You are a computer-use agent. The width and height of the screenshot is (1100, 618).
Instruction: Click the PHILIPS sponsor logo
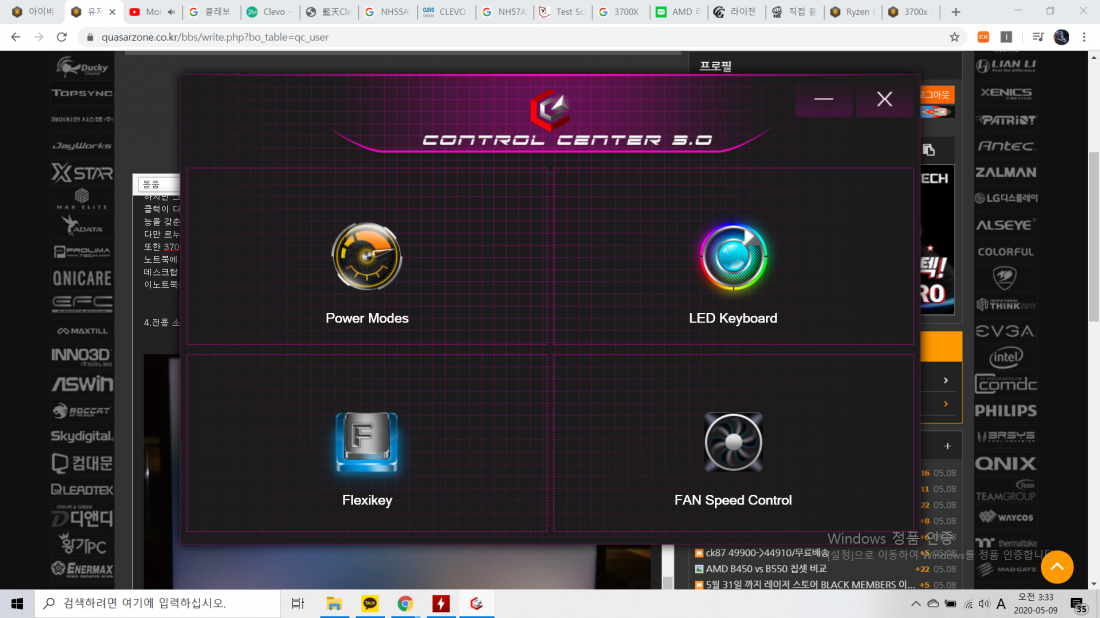pos(1005,410)
